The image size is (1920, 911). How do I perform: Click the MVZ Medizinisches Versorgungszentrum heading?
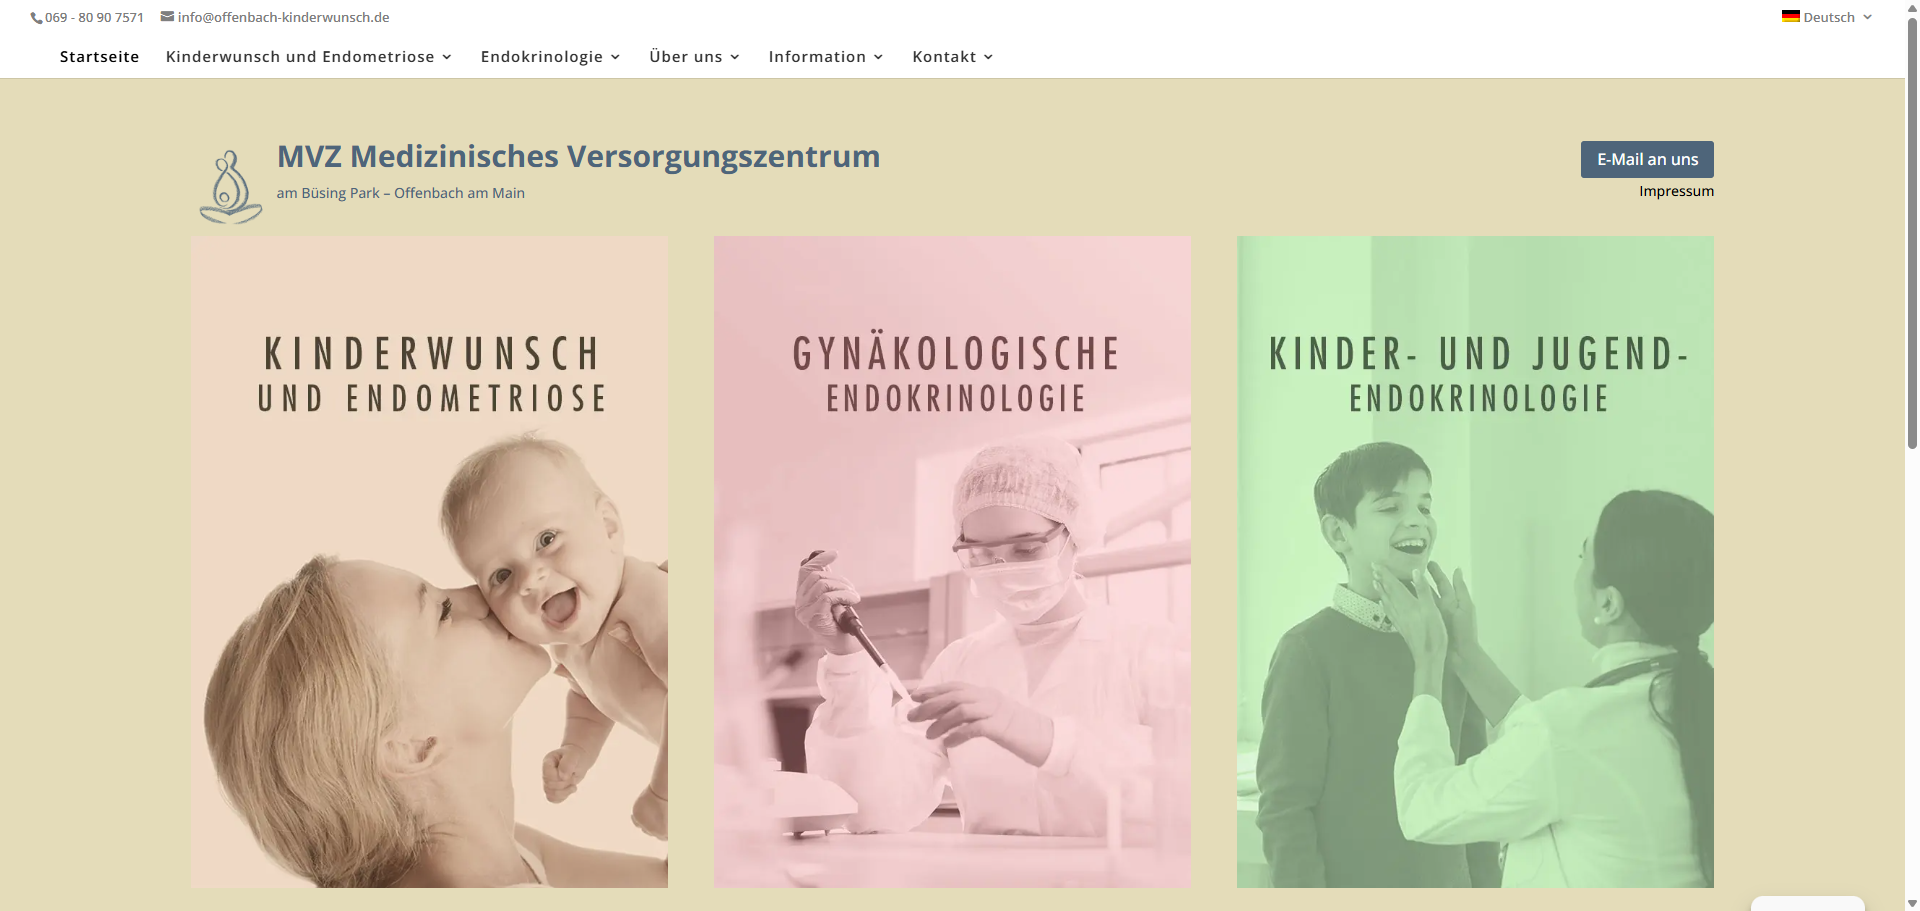point(578,157)
